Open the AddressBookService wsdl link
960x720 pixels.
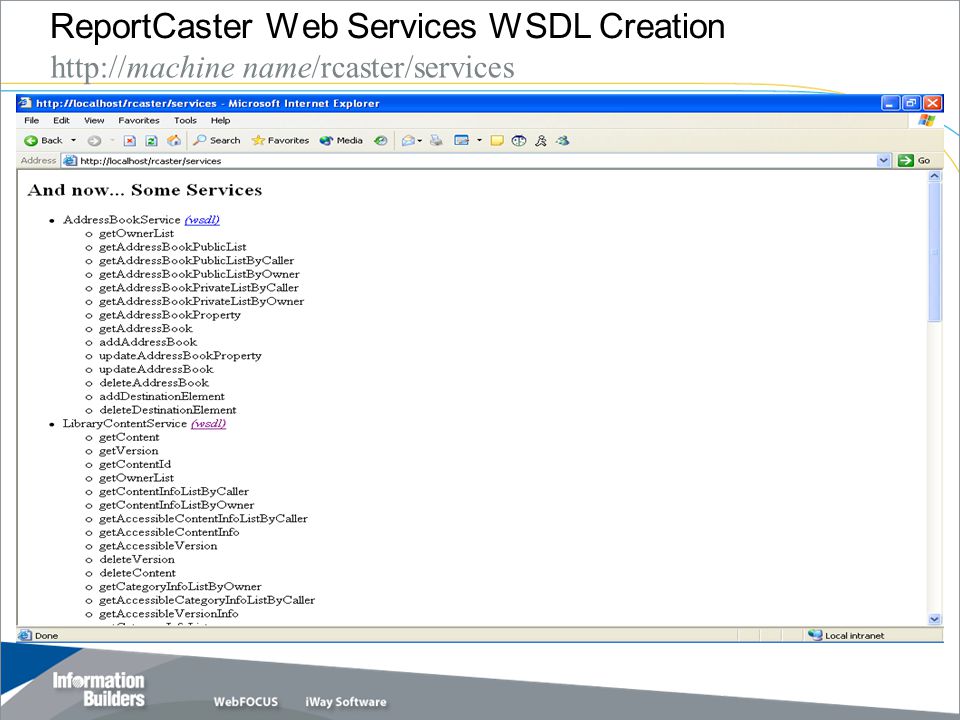tap(202, 220)
